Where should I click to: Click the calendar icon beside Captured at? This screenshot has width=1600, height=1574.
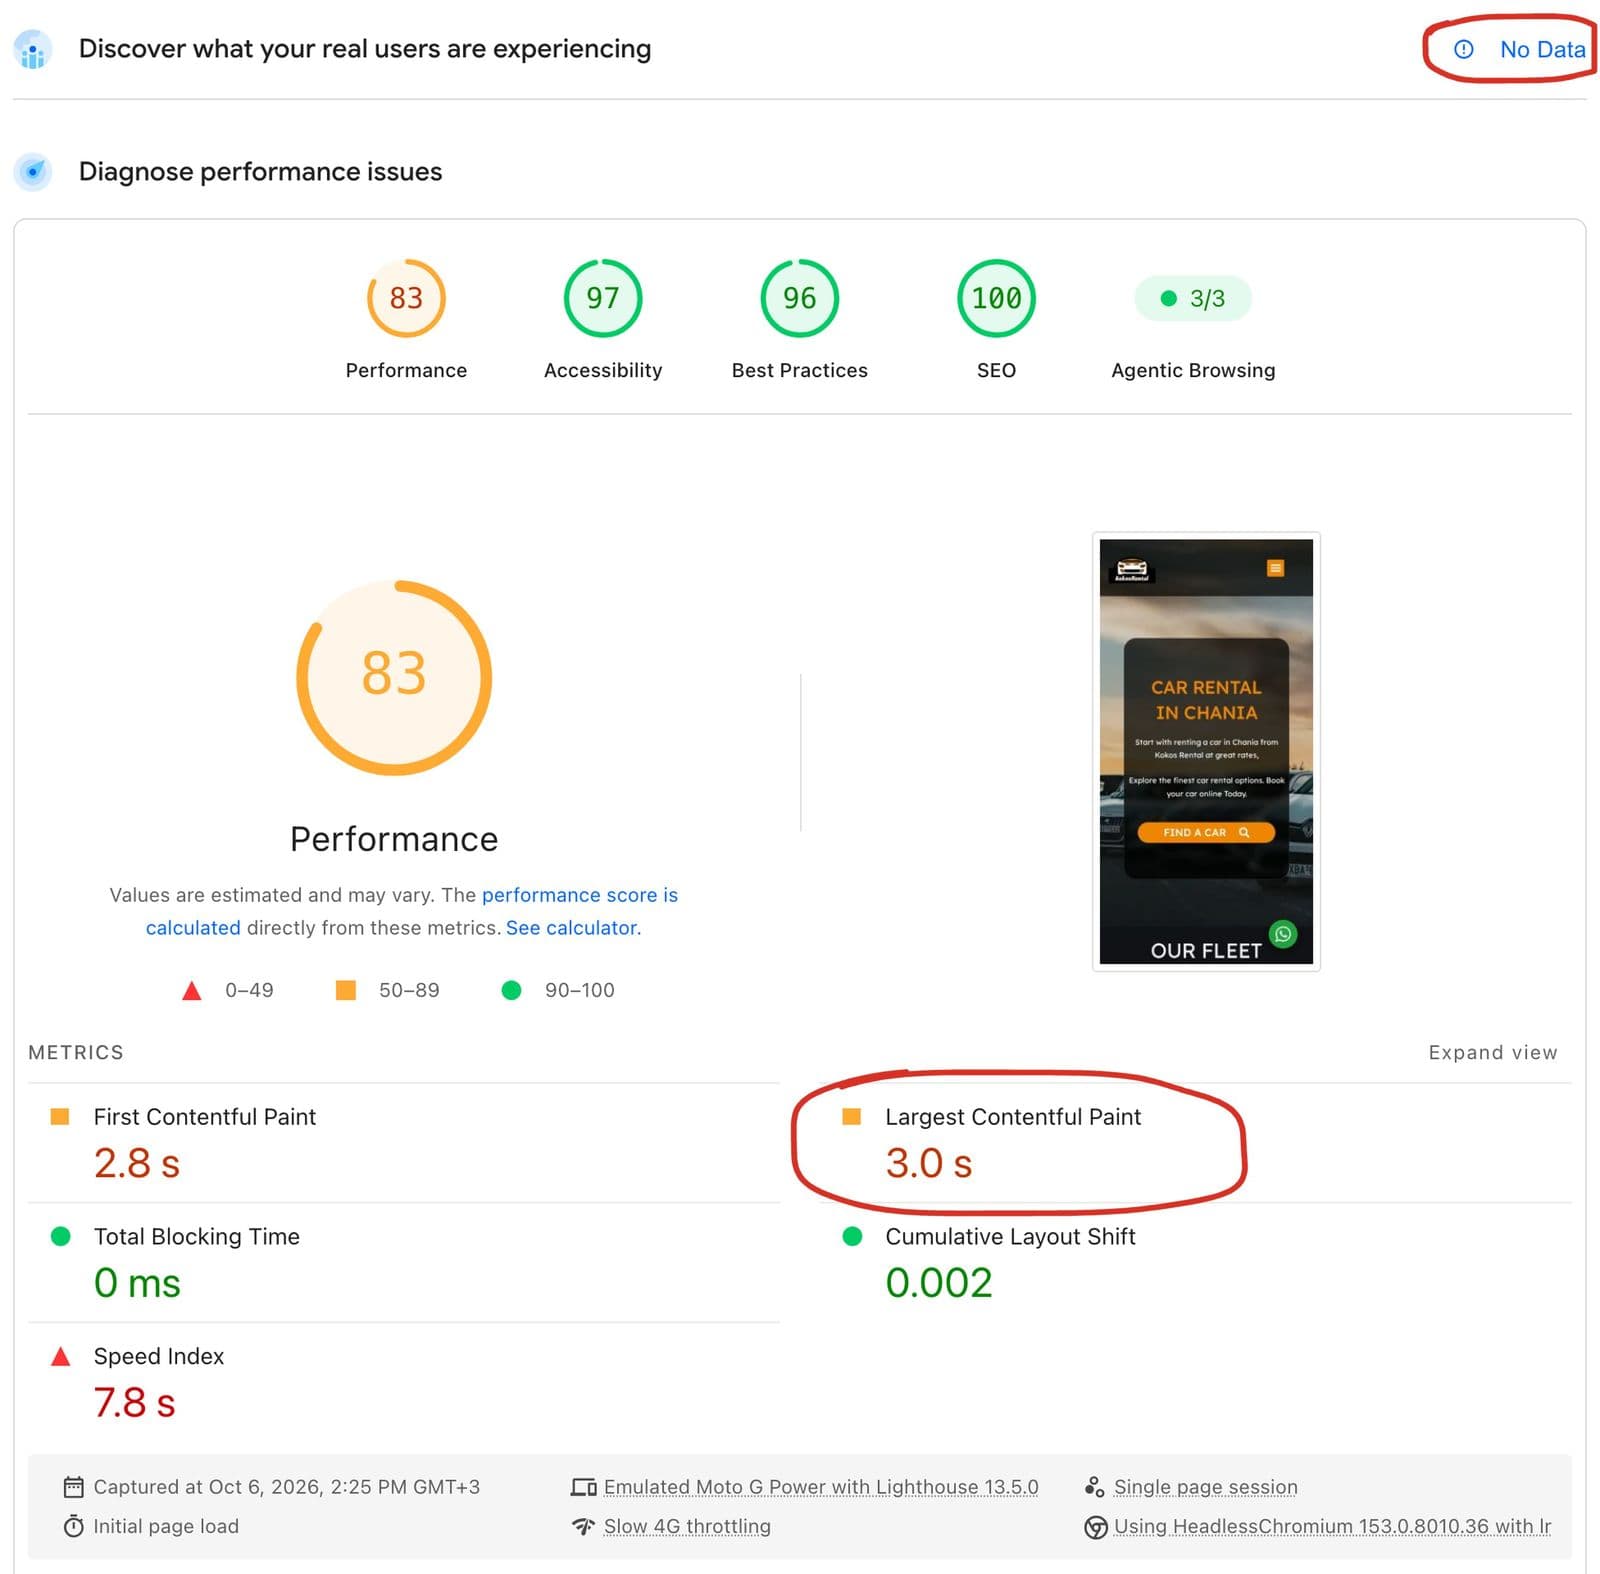73,1487
